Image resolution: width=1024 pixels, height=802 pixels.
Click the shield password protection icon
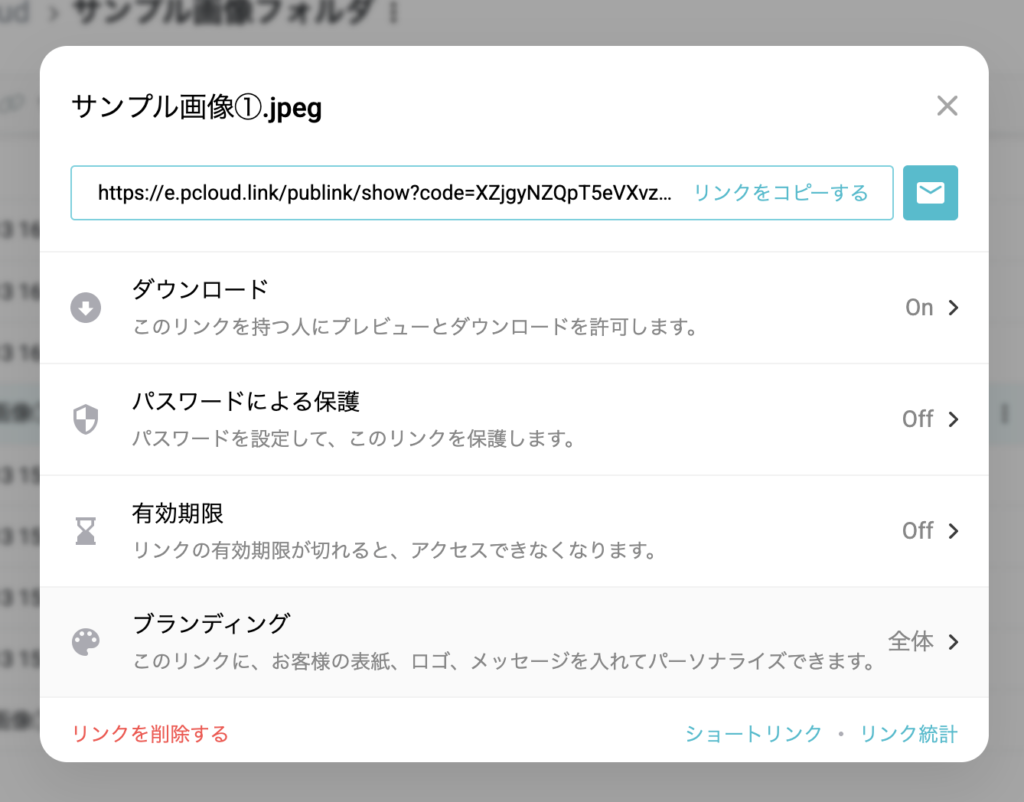click(x=85, y=419)
